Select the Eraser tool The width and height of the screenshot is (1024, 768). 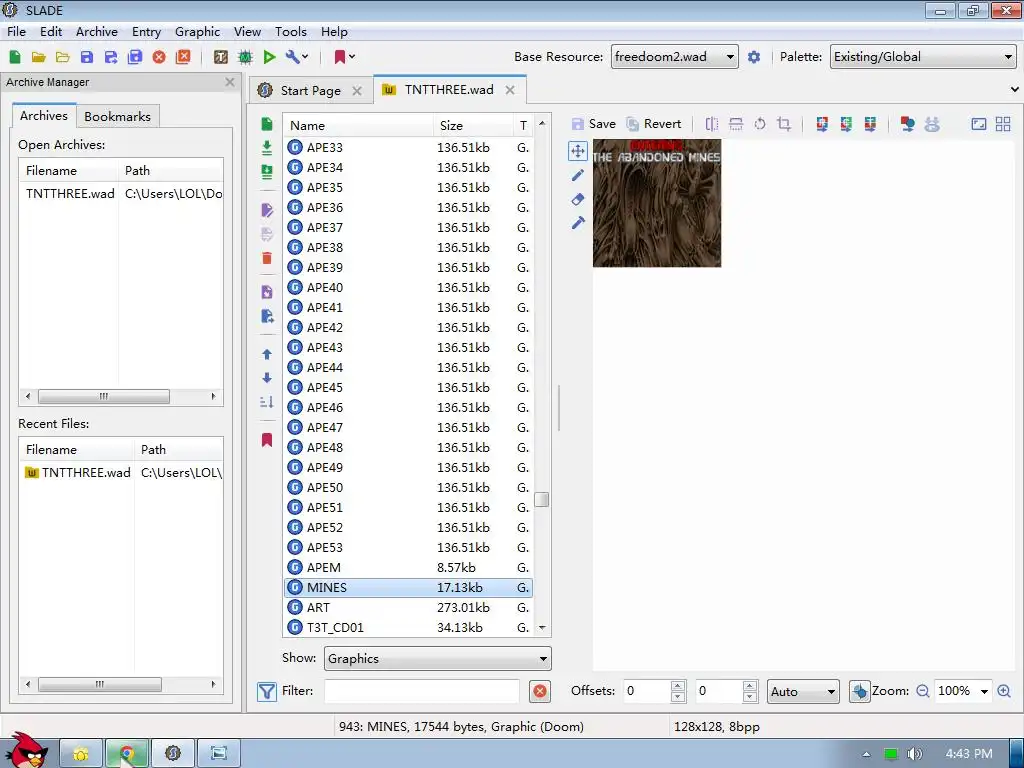click(x=578, y=199)
